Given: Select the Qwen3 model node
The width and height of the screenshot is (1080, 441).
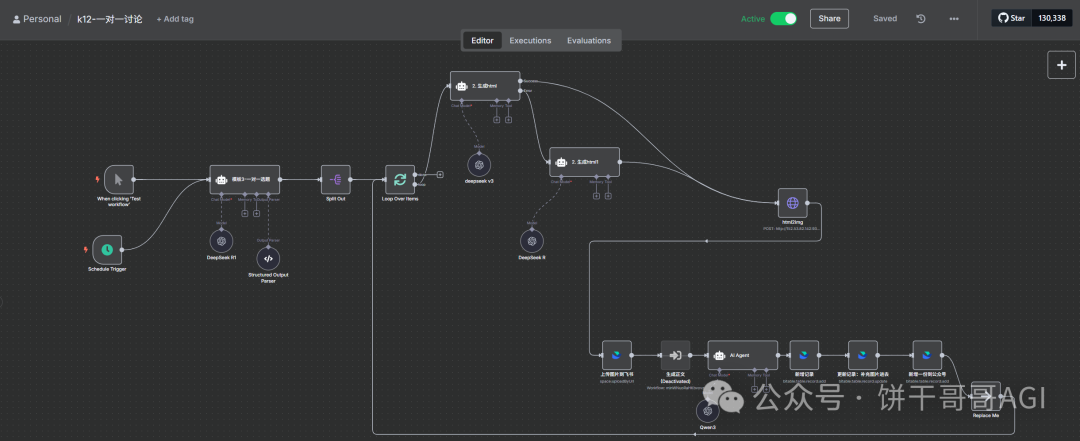Looking at the screenshot, I should [707, 411].
